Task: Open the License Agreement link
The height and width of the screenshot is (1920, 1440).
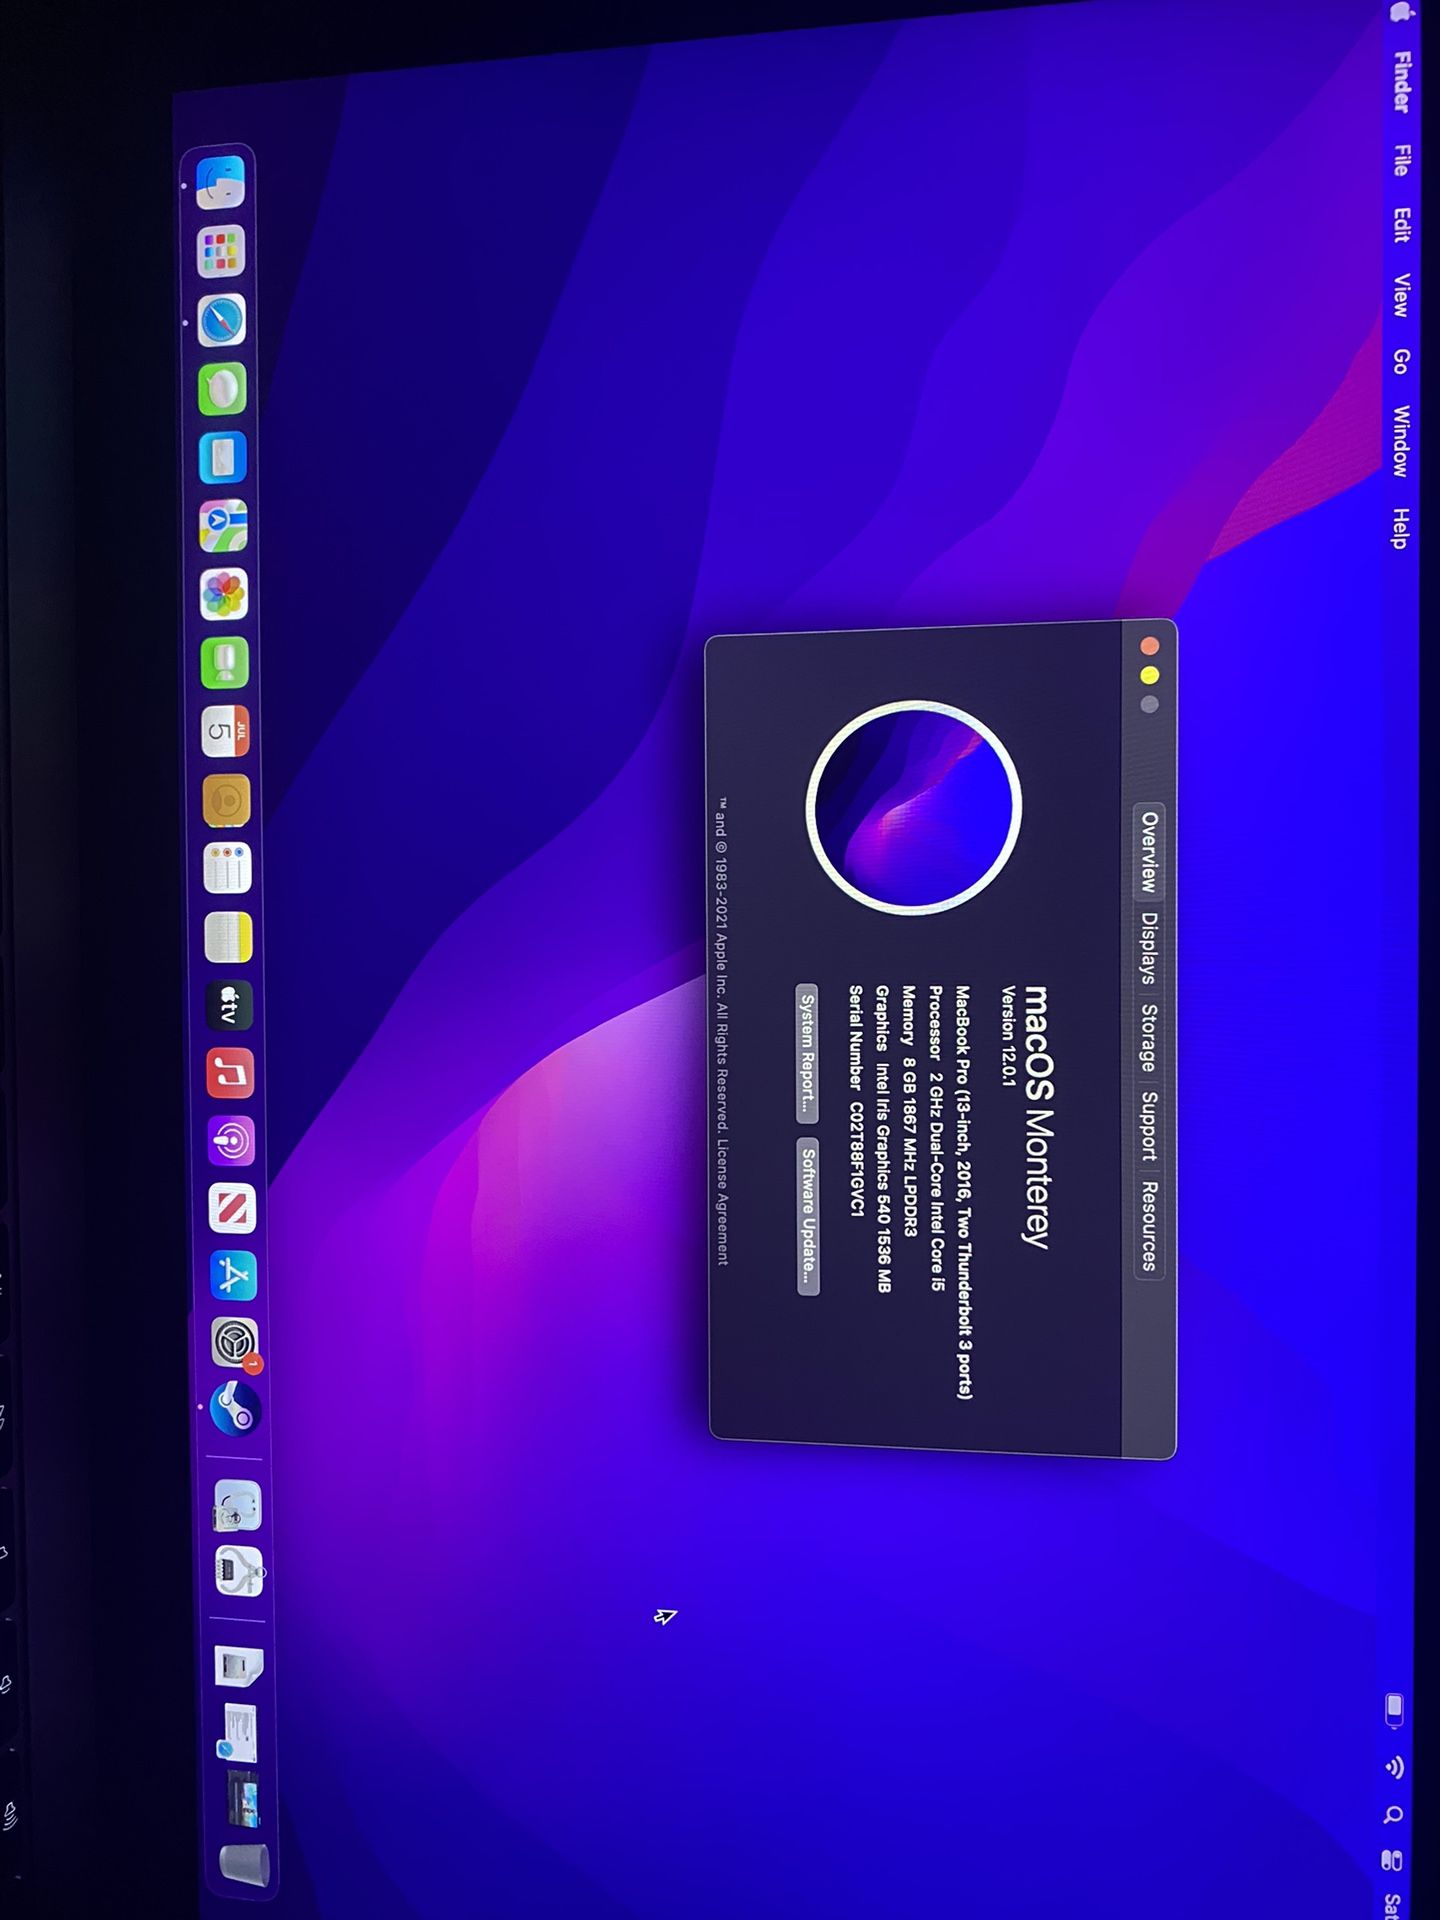Action: 722,1201
